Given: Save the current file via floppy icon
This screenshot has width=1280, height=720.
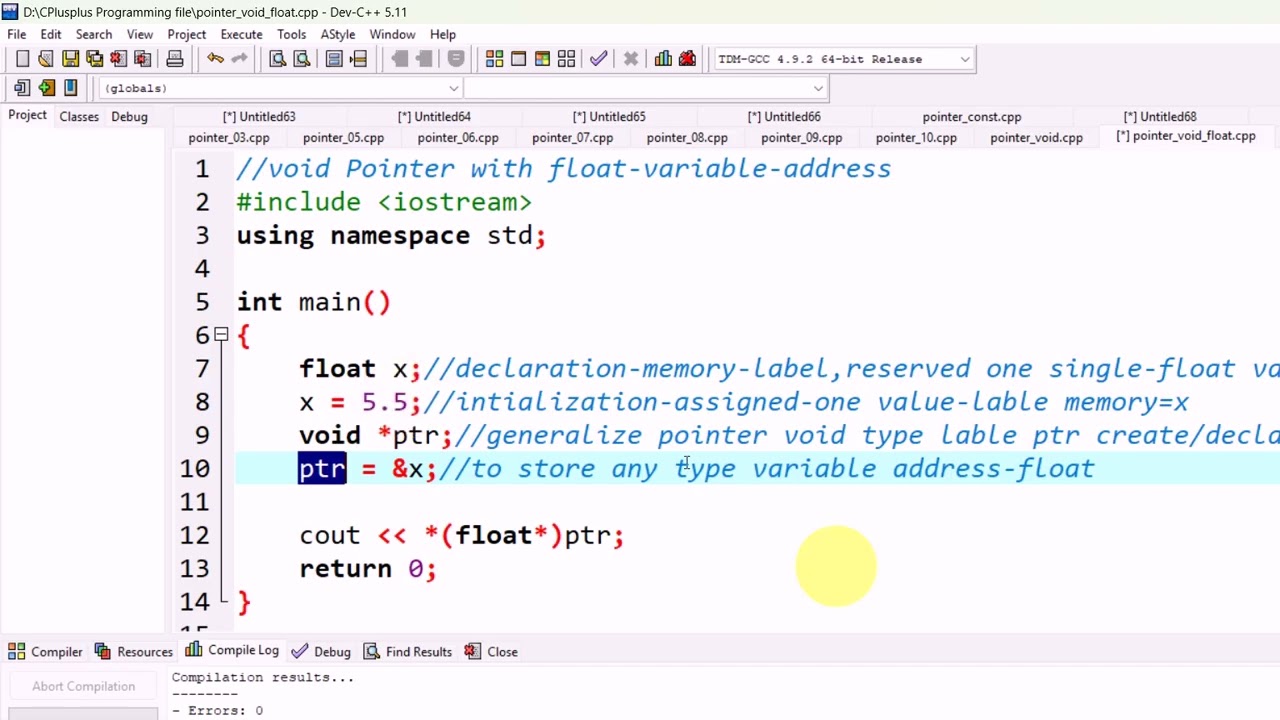Looking at the screenshot, I should 70,59.
